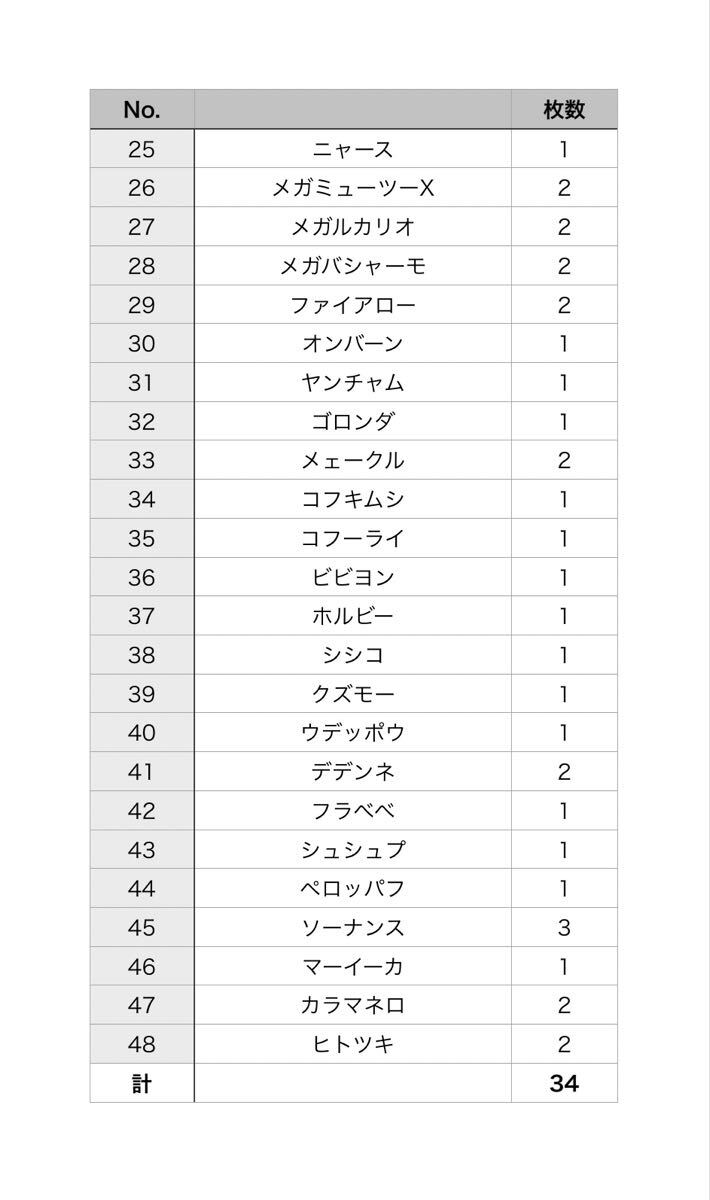Click the ファイアロー name cell
Viewport: 710px width, 1200px height.
click(x=353, y=305)
